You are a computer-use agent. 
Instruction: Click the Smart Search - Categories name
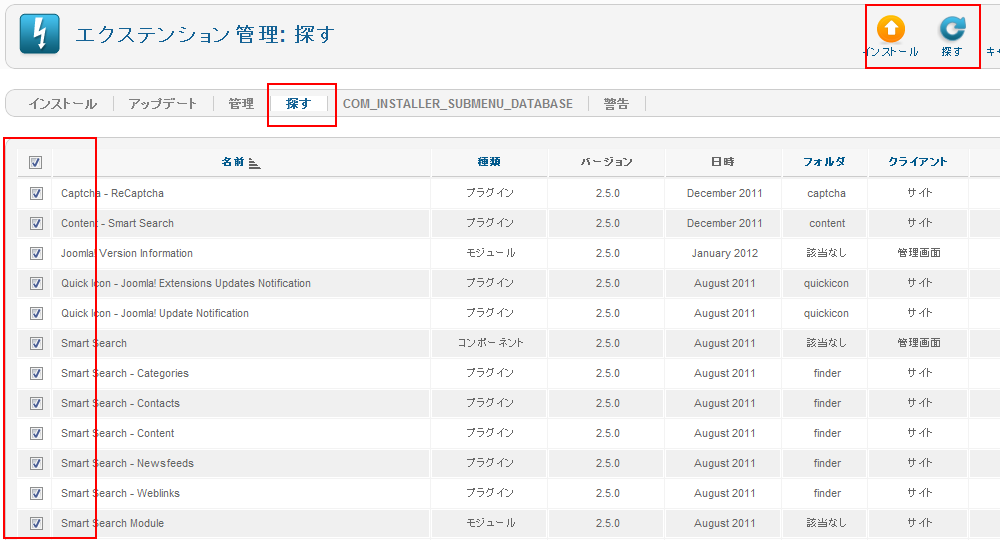(125, 373)
